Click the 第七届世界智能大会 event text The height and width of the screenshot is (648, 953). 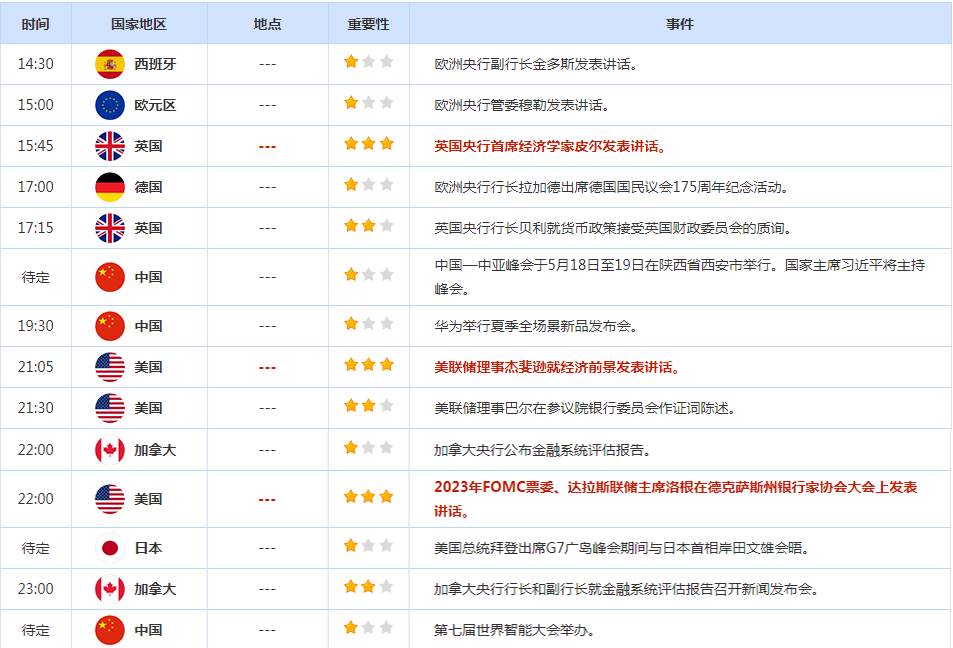tap(515, 630)
